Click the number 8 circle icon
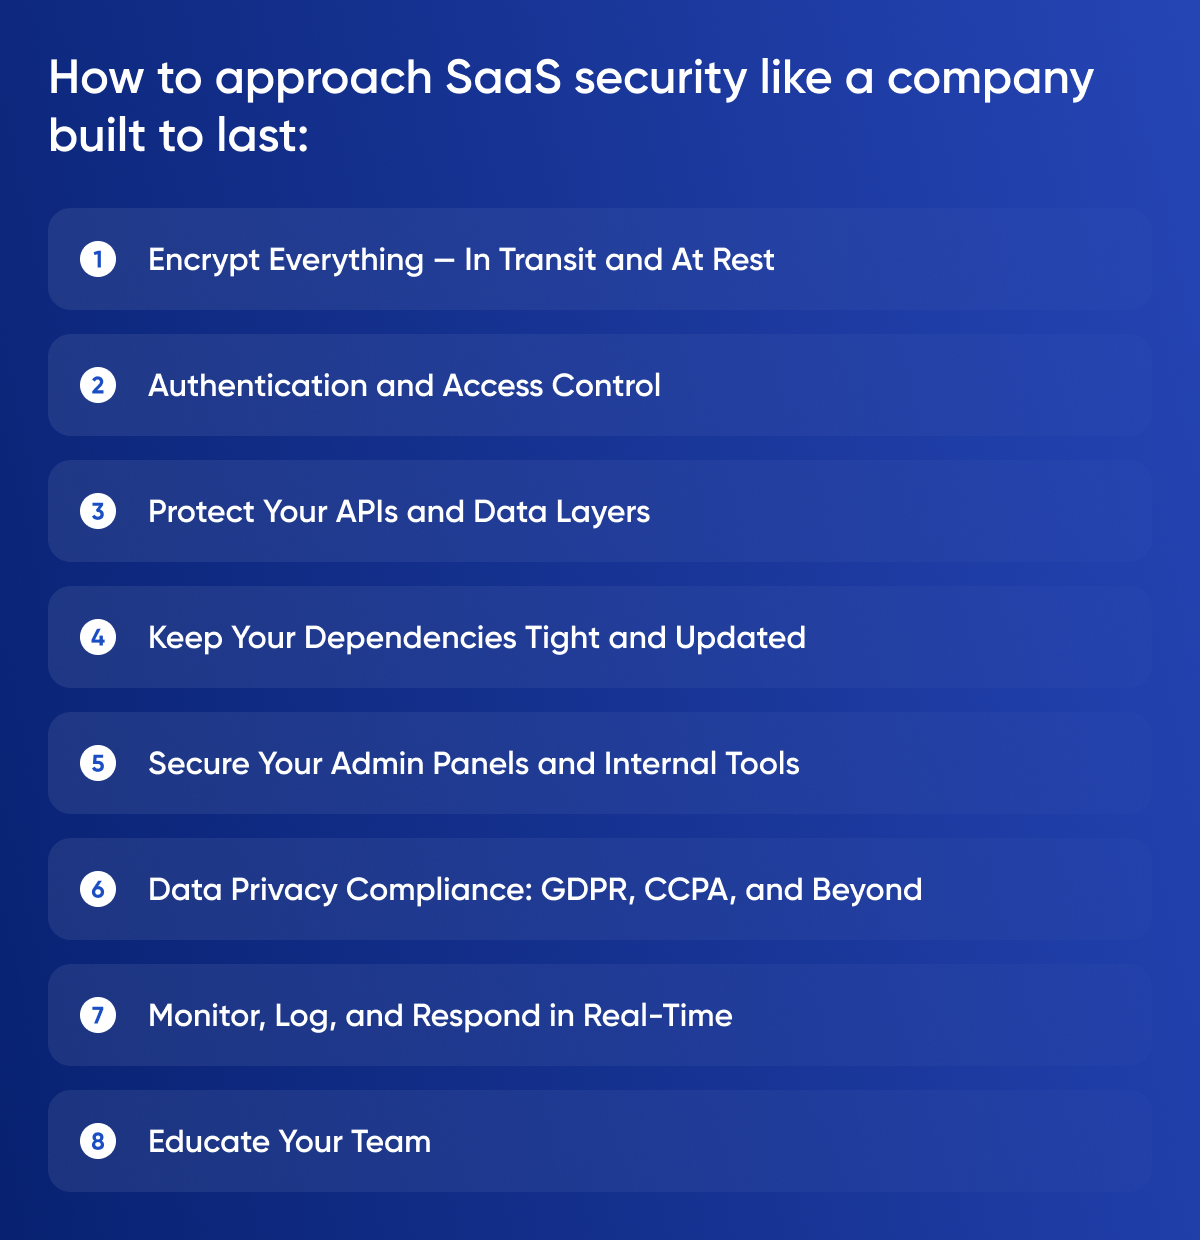Screen dimensions: 1200x1240 click(x=98, y=1142)
